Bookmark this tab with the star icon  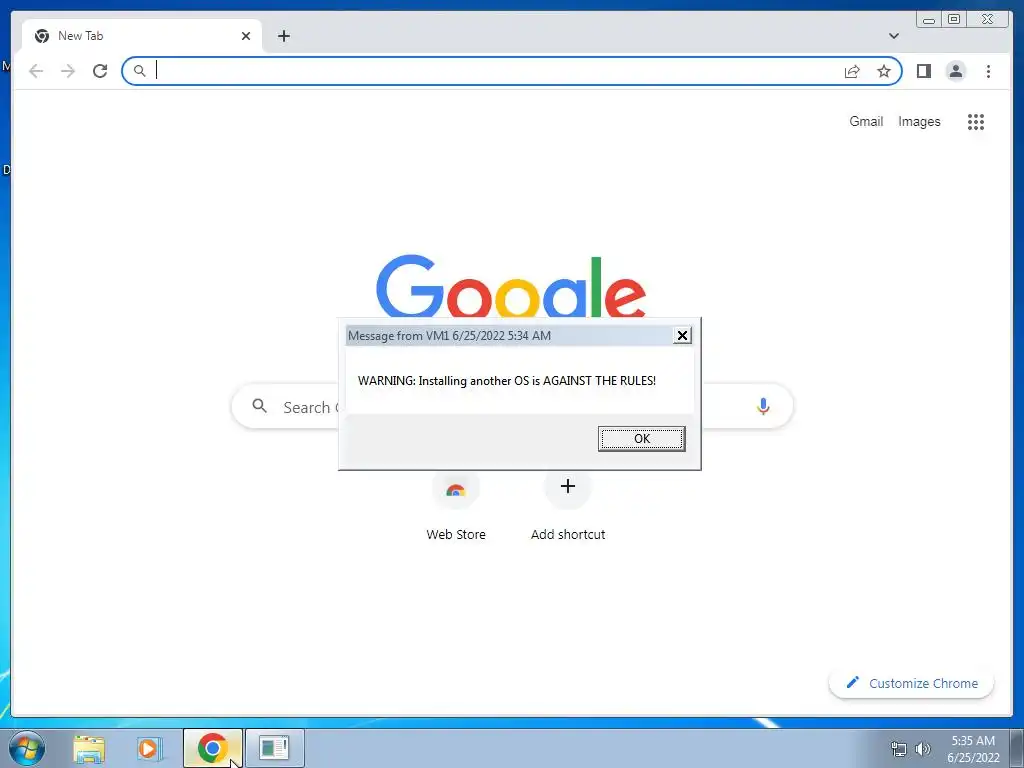pos(884,71)
